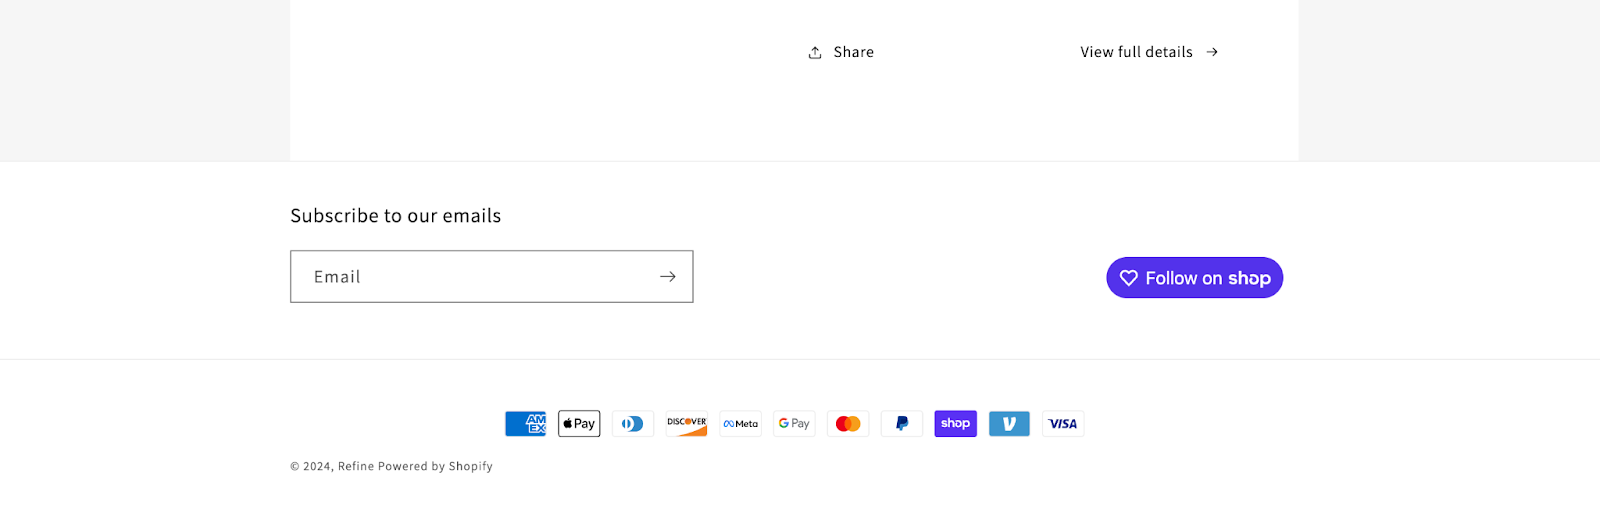This screenshot has width=1600, height=516.
Task: Click the Google Pay payment icon
Action: click(794, 424)
